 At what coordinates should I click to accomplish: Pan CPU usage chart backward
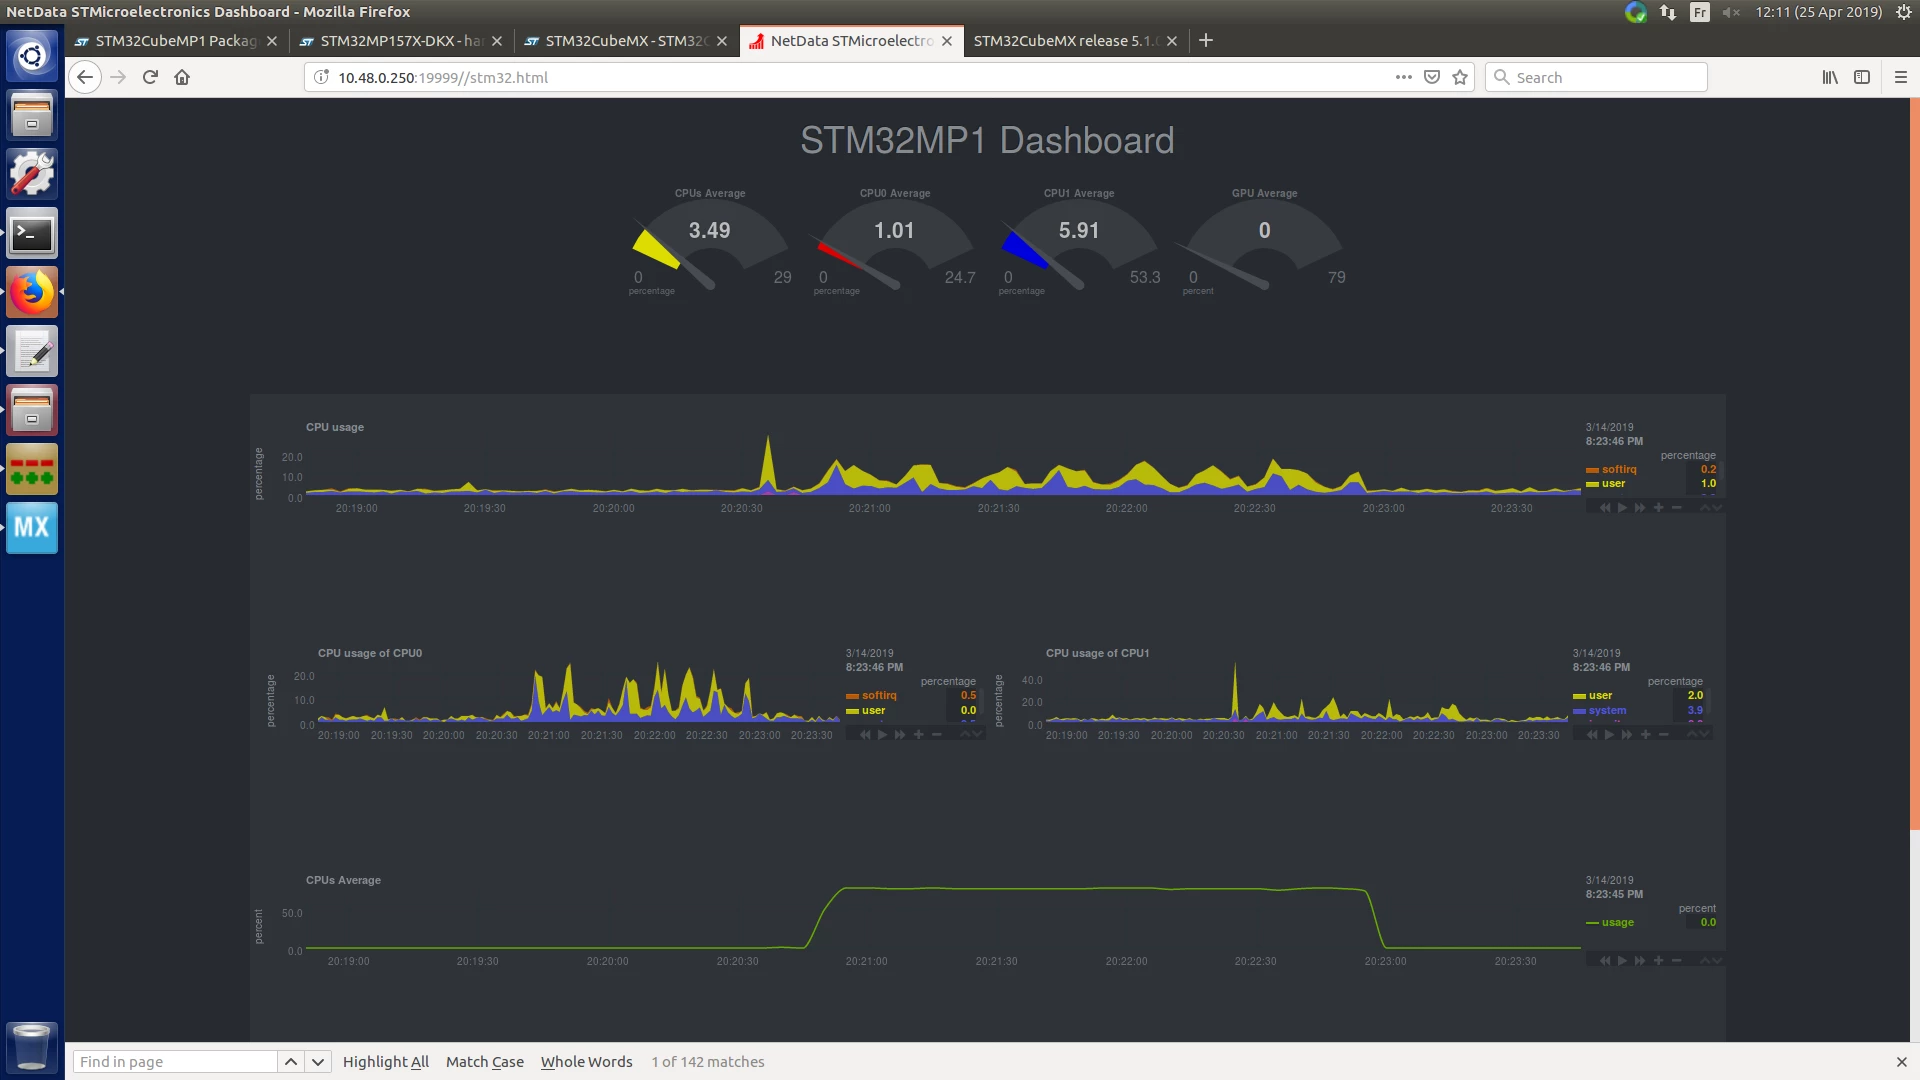pyautogui.click(x=1605, y=508)
